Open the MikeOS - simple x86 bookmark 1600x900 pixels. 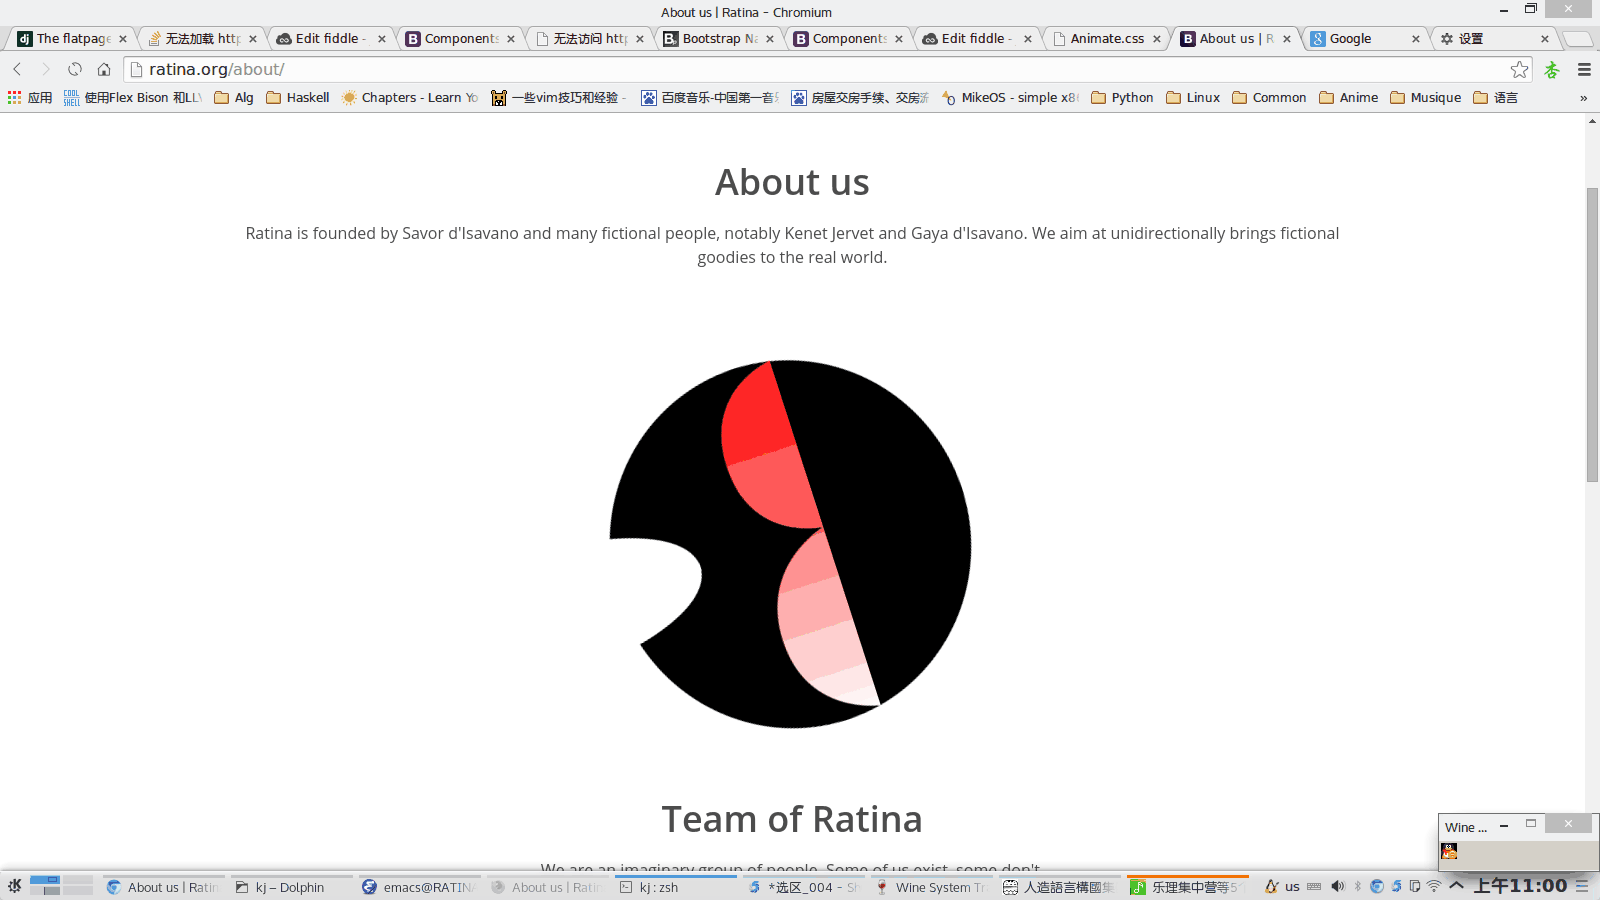(x=1010, y=97)
